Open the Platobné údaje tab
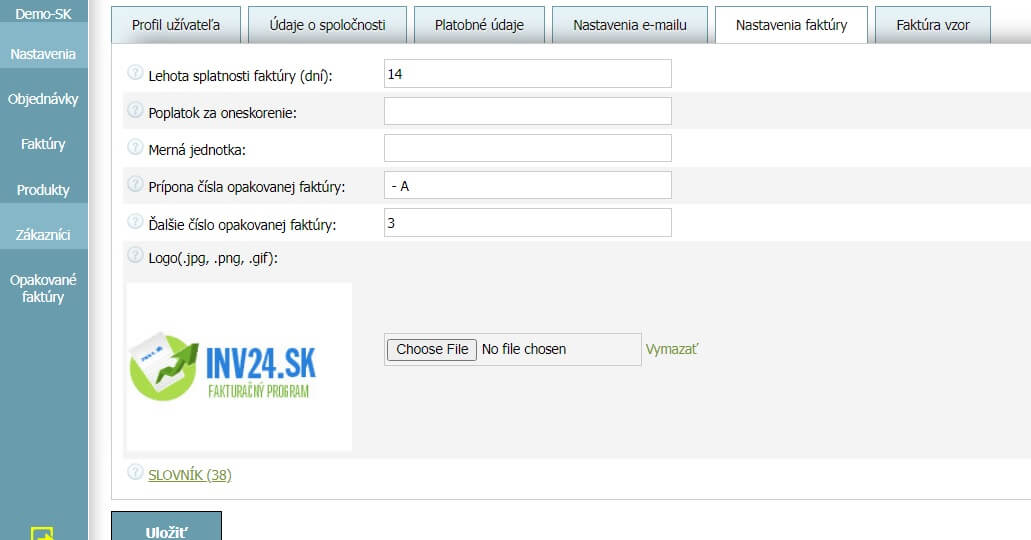Screen dimensions: 1031x540 (x=479, y=25)
